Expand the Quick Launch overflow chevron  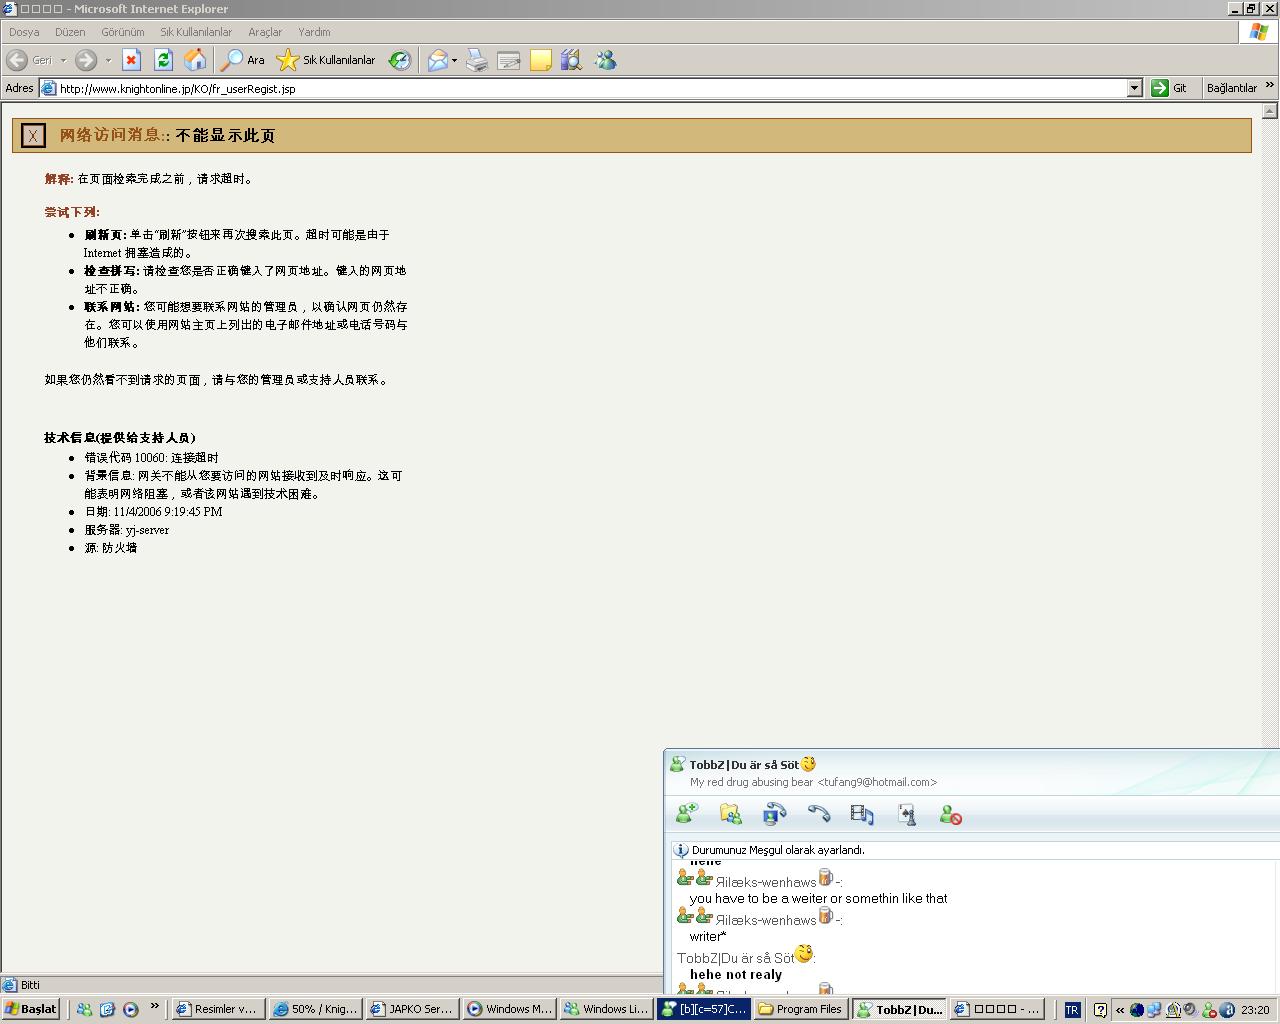click(x=154, y=1006)
